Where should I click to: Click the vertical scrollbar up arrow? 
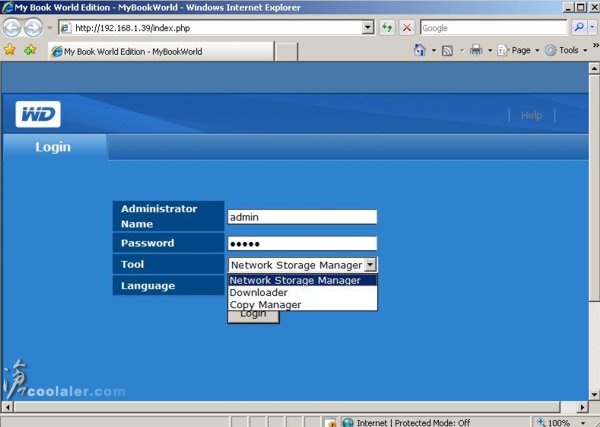pyautogui.click(x=594, y=68)
